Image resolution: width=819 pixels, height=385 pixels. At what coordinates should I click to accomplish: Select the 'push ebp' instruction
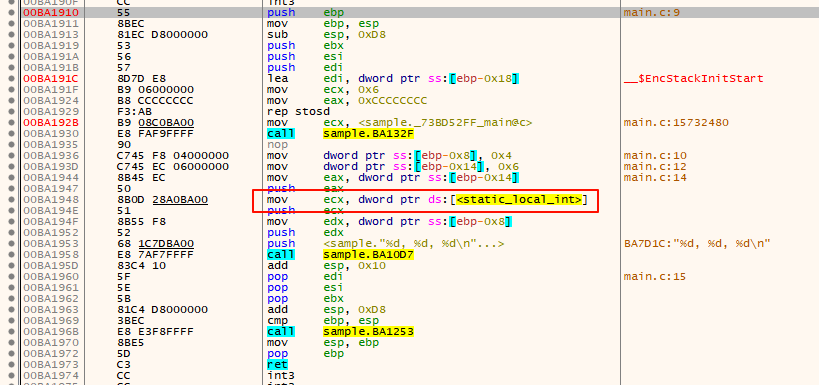[306, 12]
